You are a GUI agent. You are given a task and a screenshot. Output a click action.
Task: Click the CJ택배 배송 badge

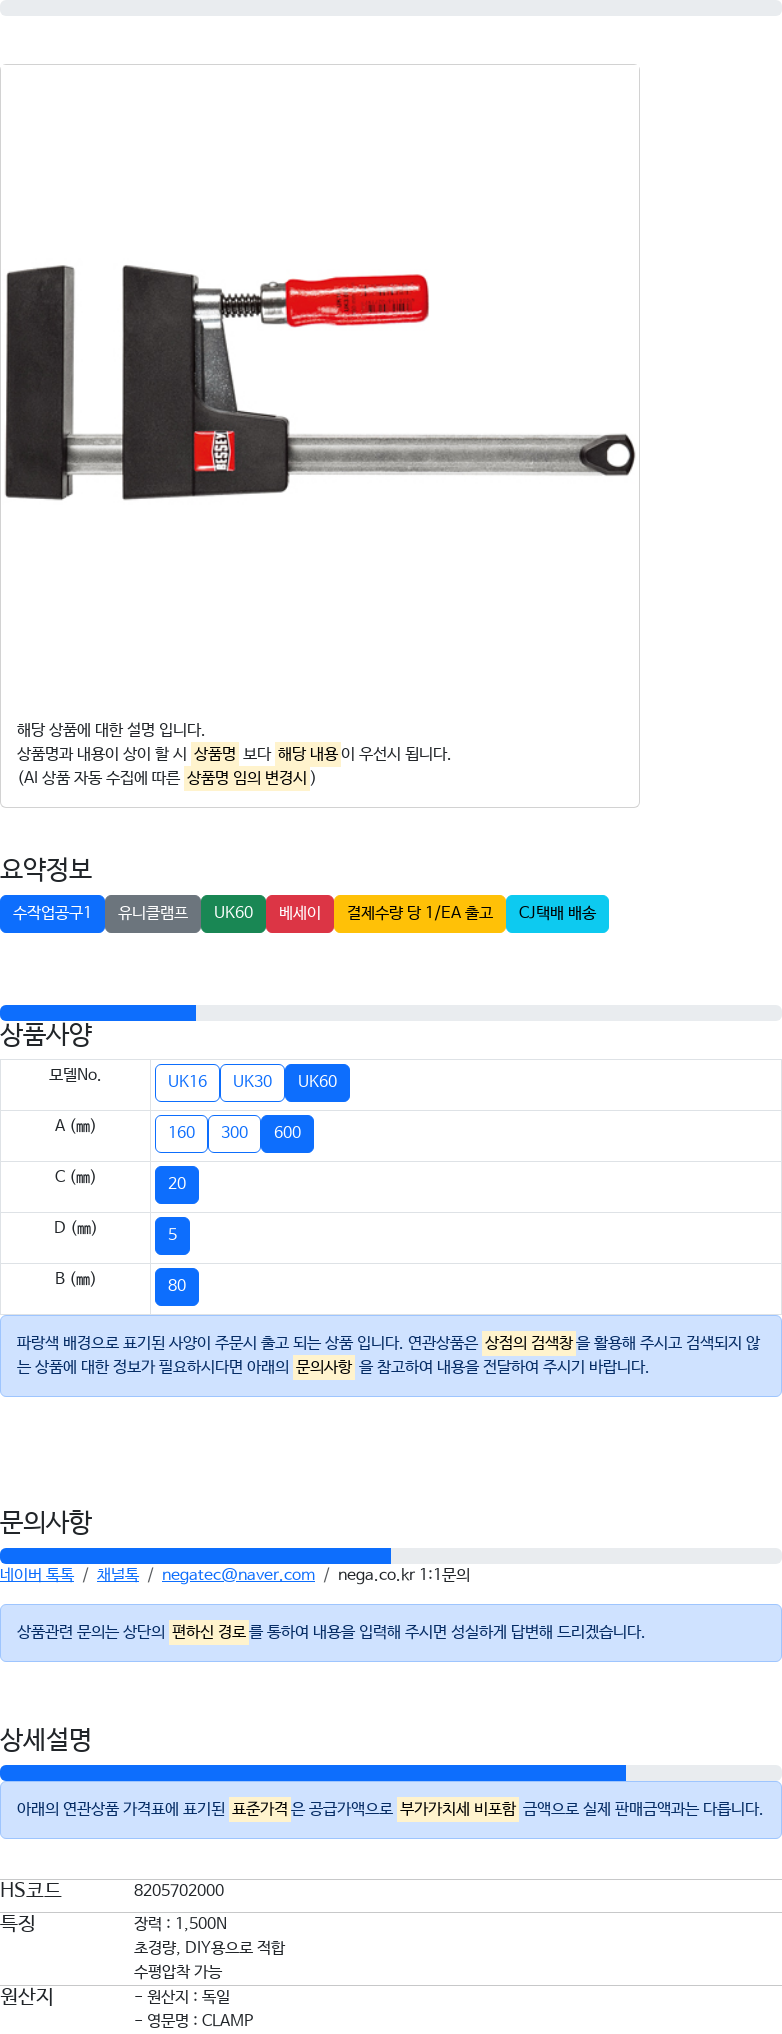click(557, 913)
